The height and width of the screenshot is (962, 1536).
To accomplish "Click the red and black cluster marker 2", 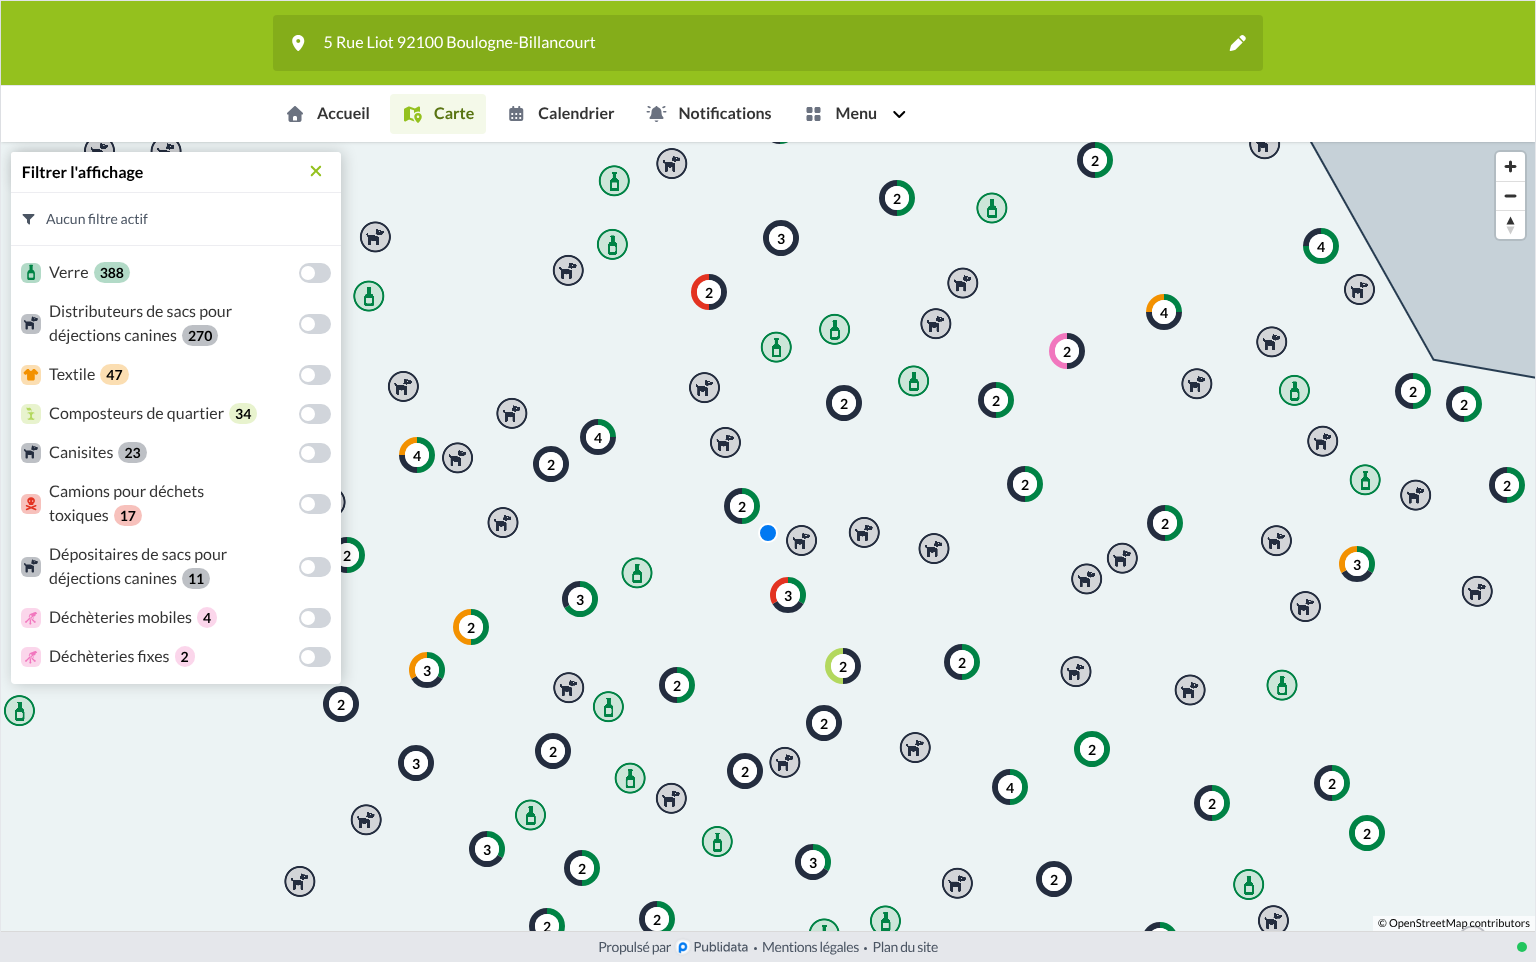I will click(x=709, y=292).
